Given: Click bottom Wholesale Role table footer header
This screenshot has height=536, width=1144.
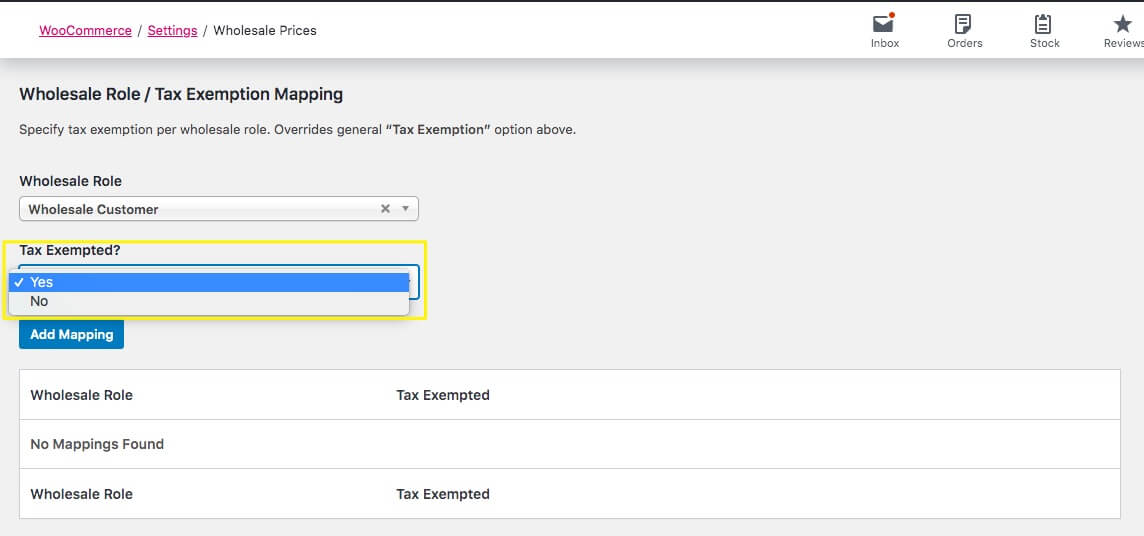Looking at the screenshot, I should tap(82, 494).
